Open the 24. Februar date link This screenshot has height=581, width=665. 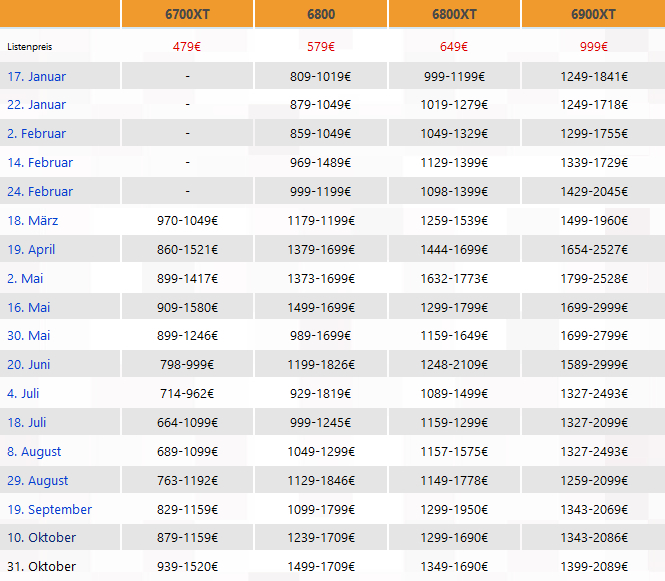click(40, 191)
